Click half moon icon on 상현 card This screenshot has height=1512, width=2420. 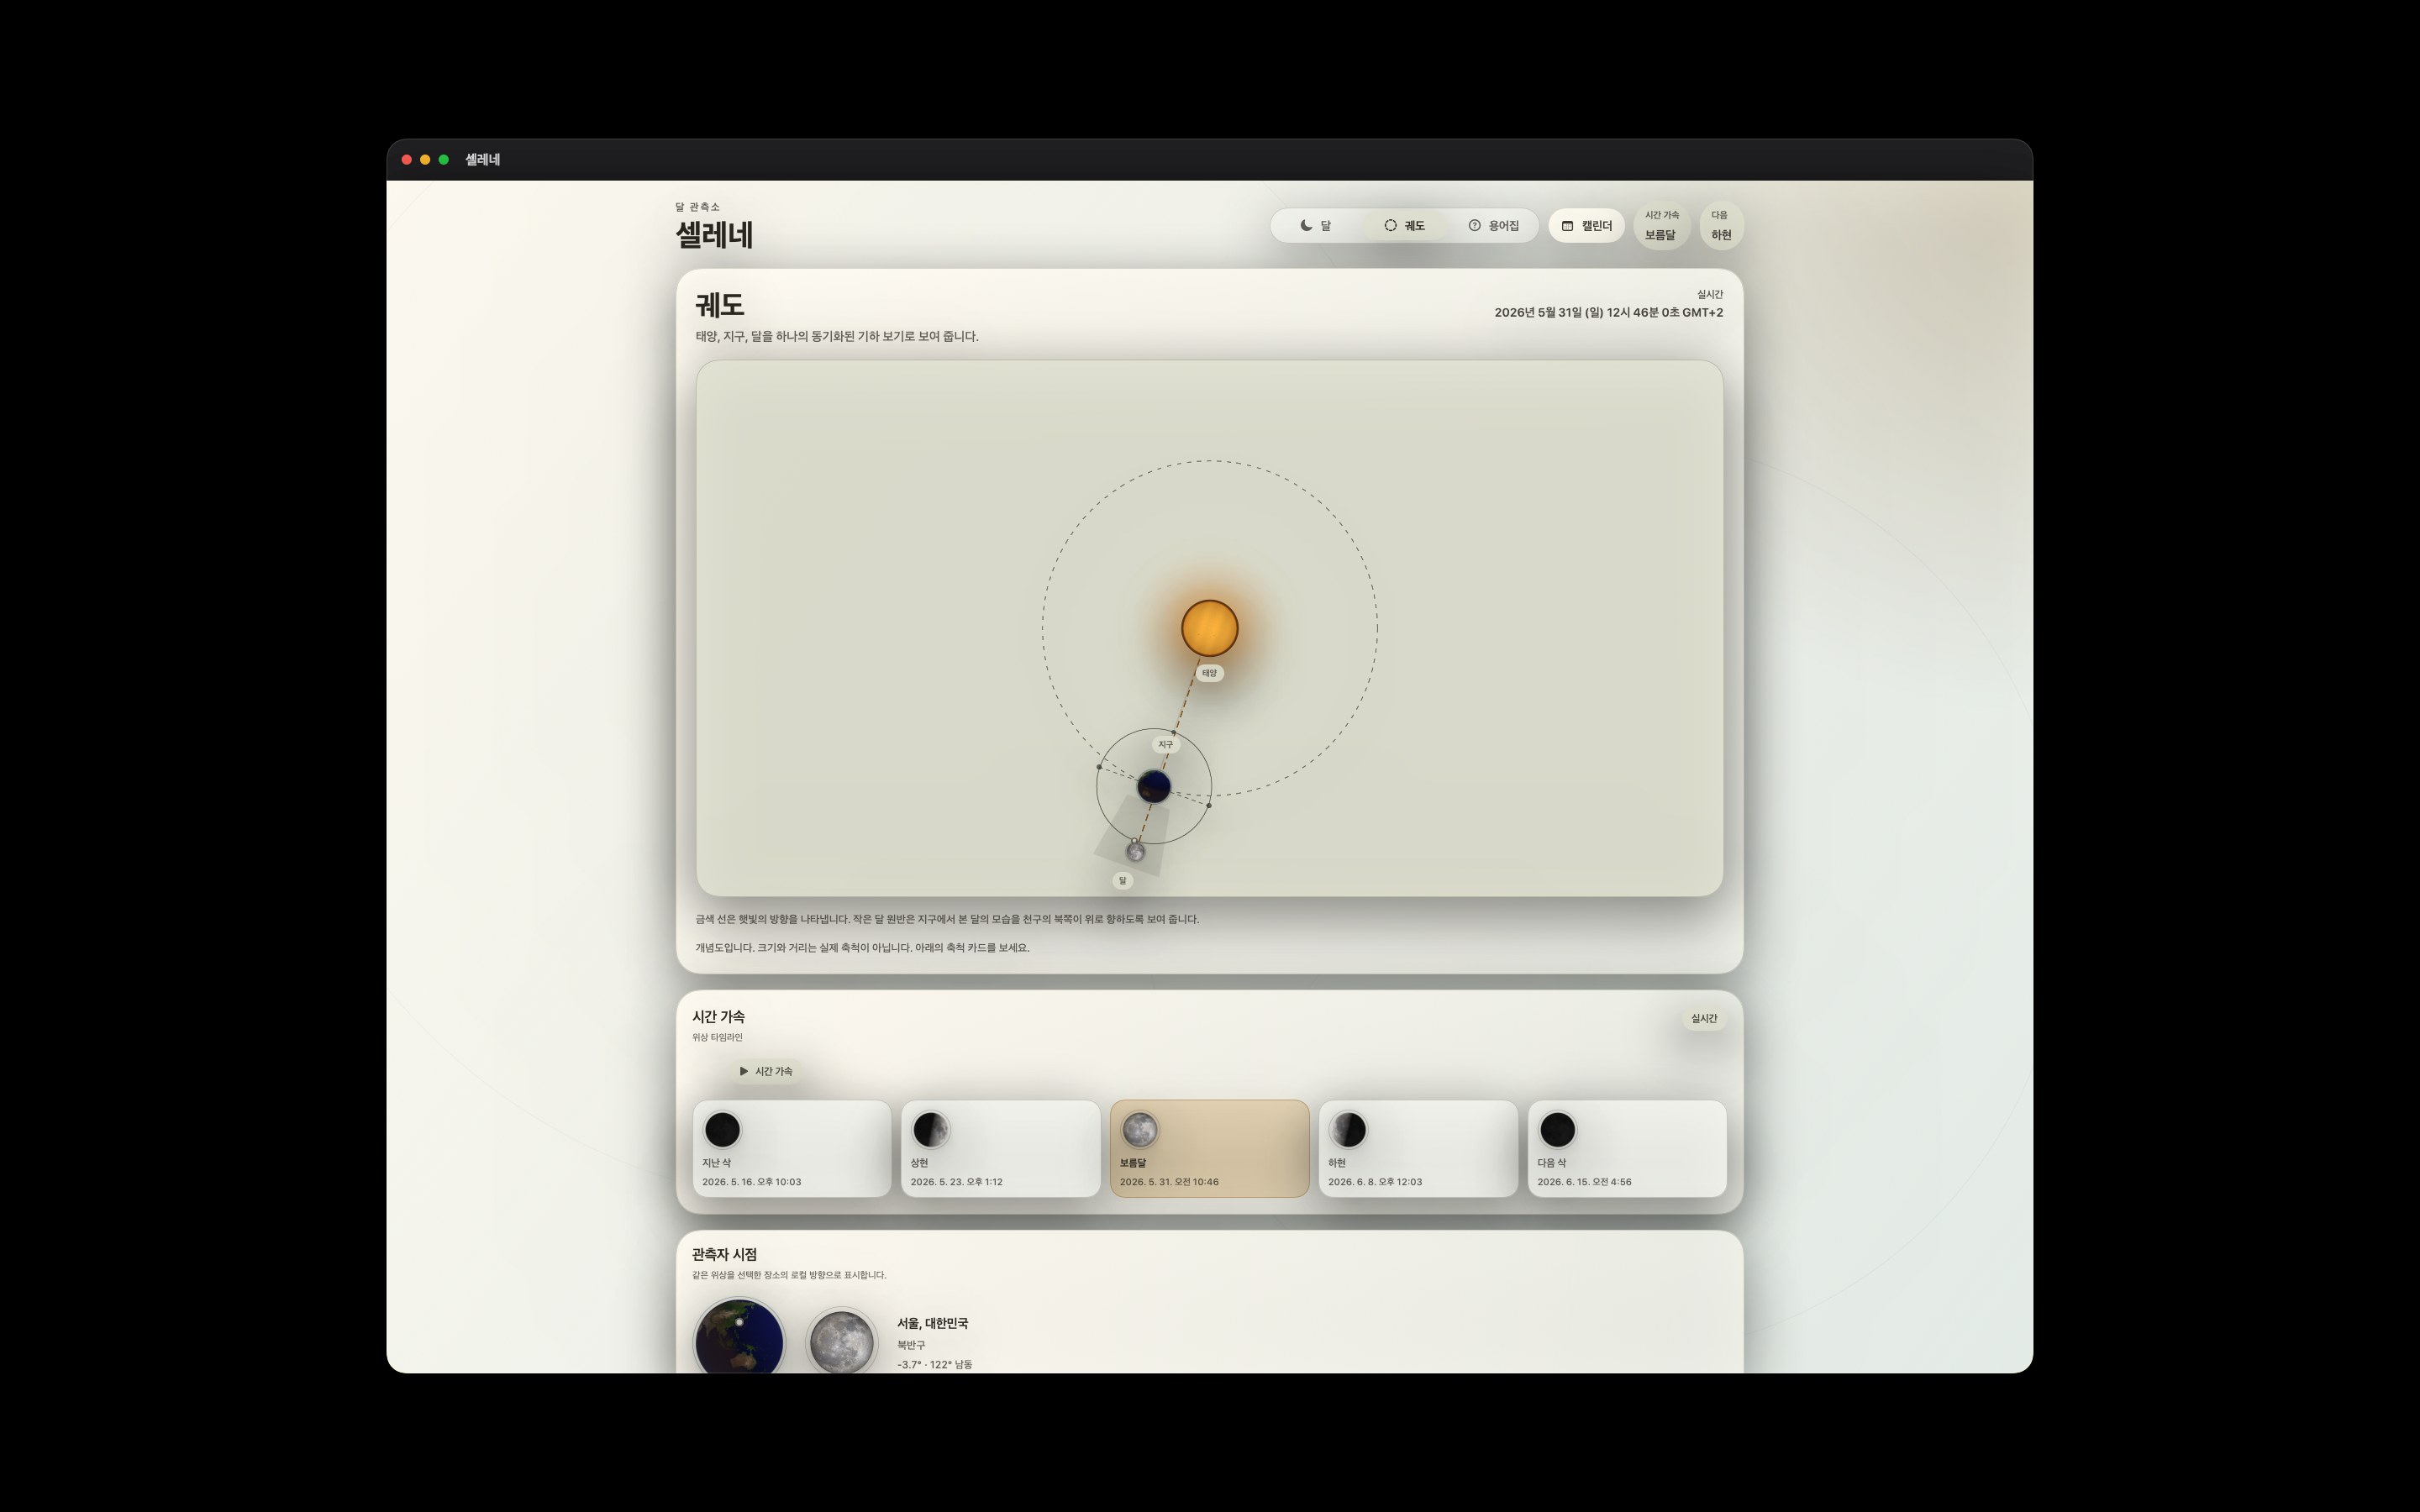(x=930, y=1130)
